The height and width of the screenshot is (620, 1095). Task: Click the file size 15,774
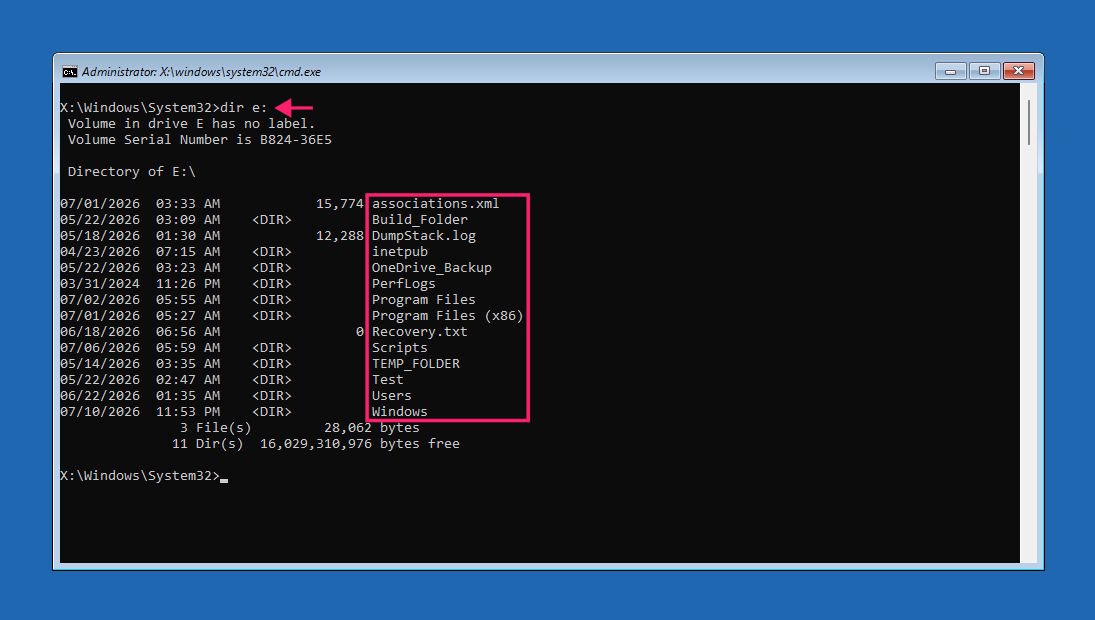click(x=339, y=204)
